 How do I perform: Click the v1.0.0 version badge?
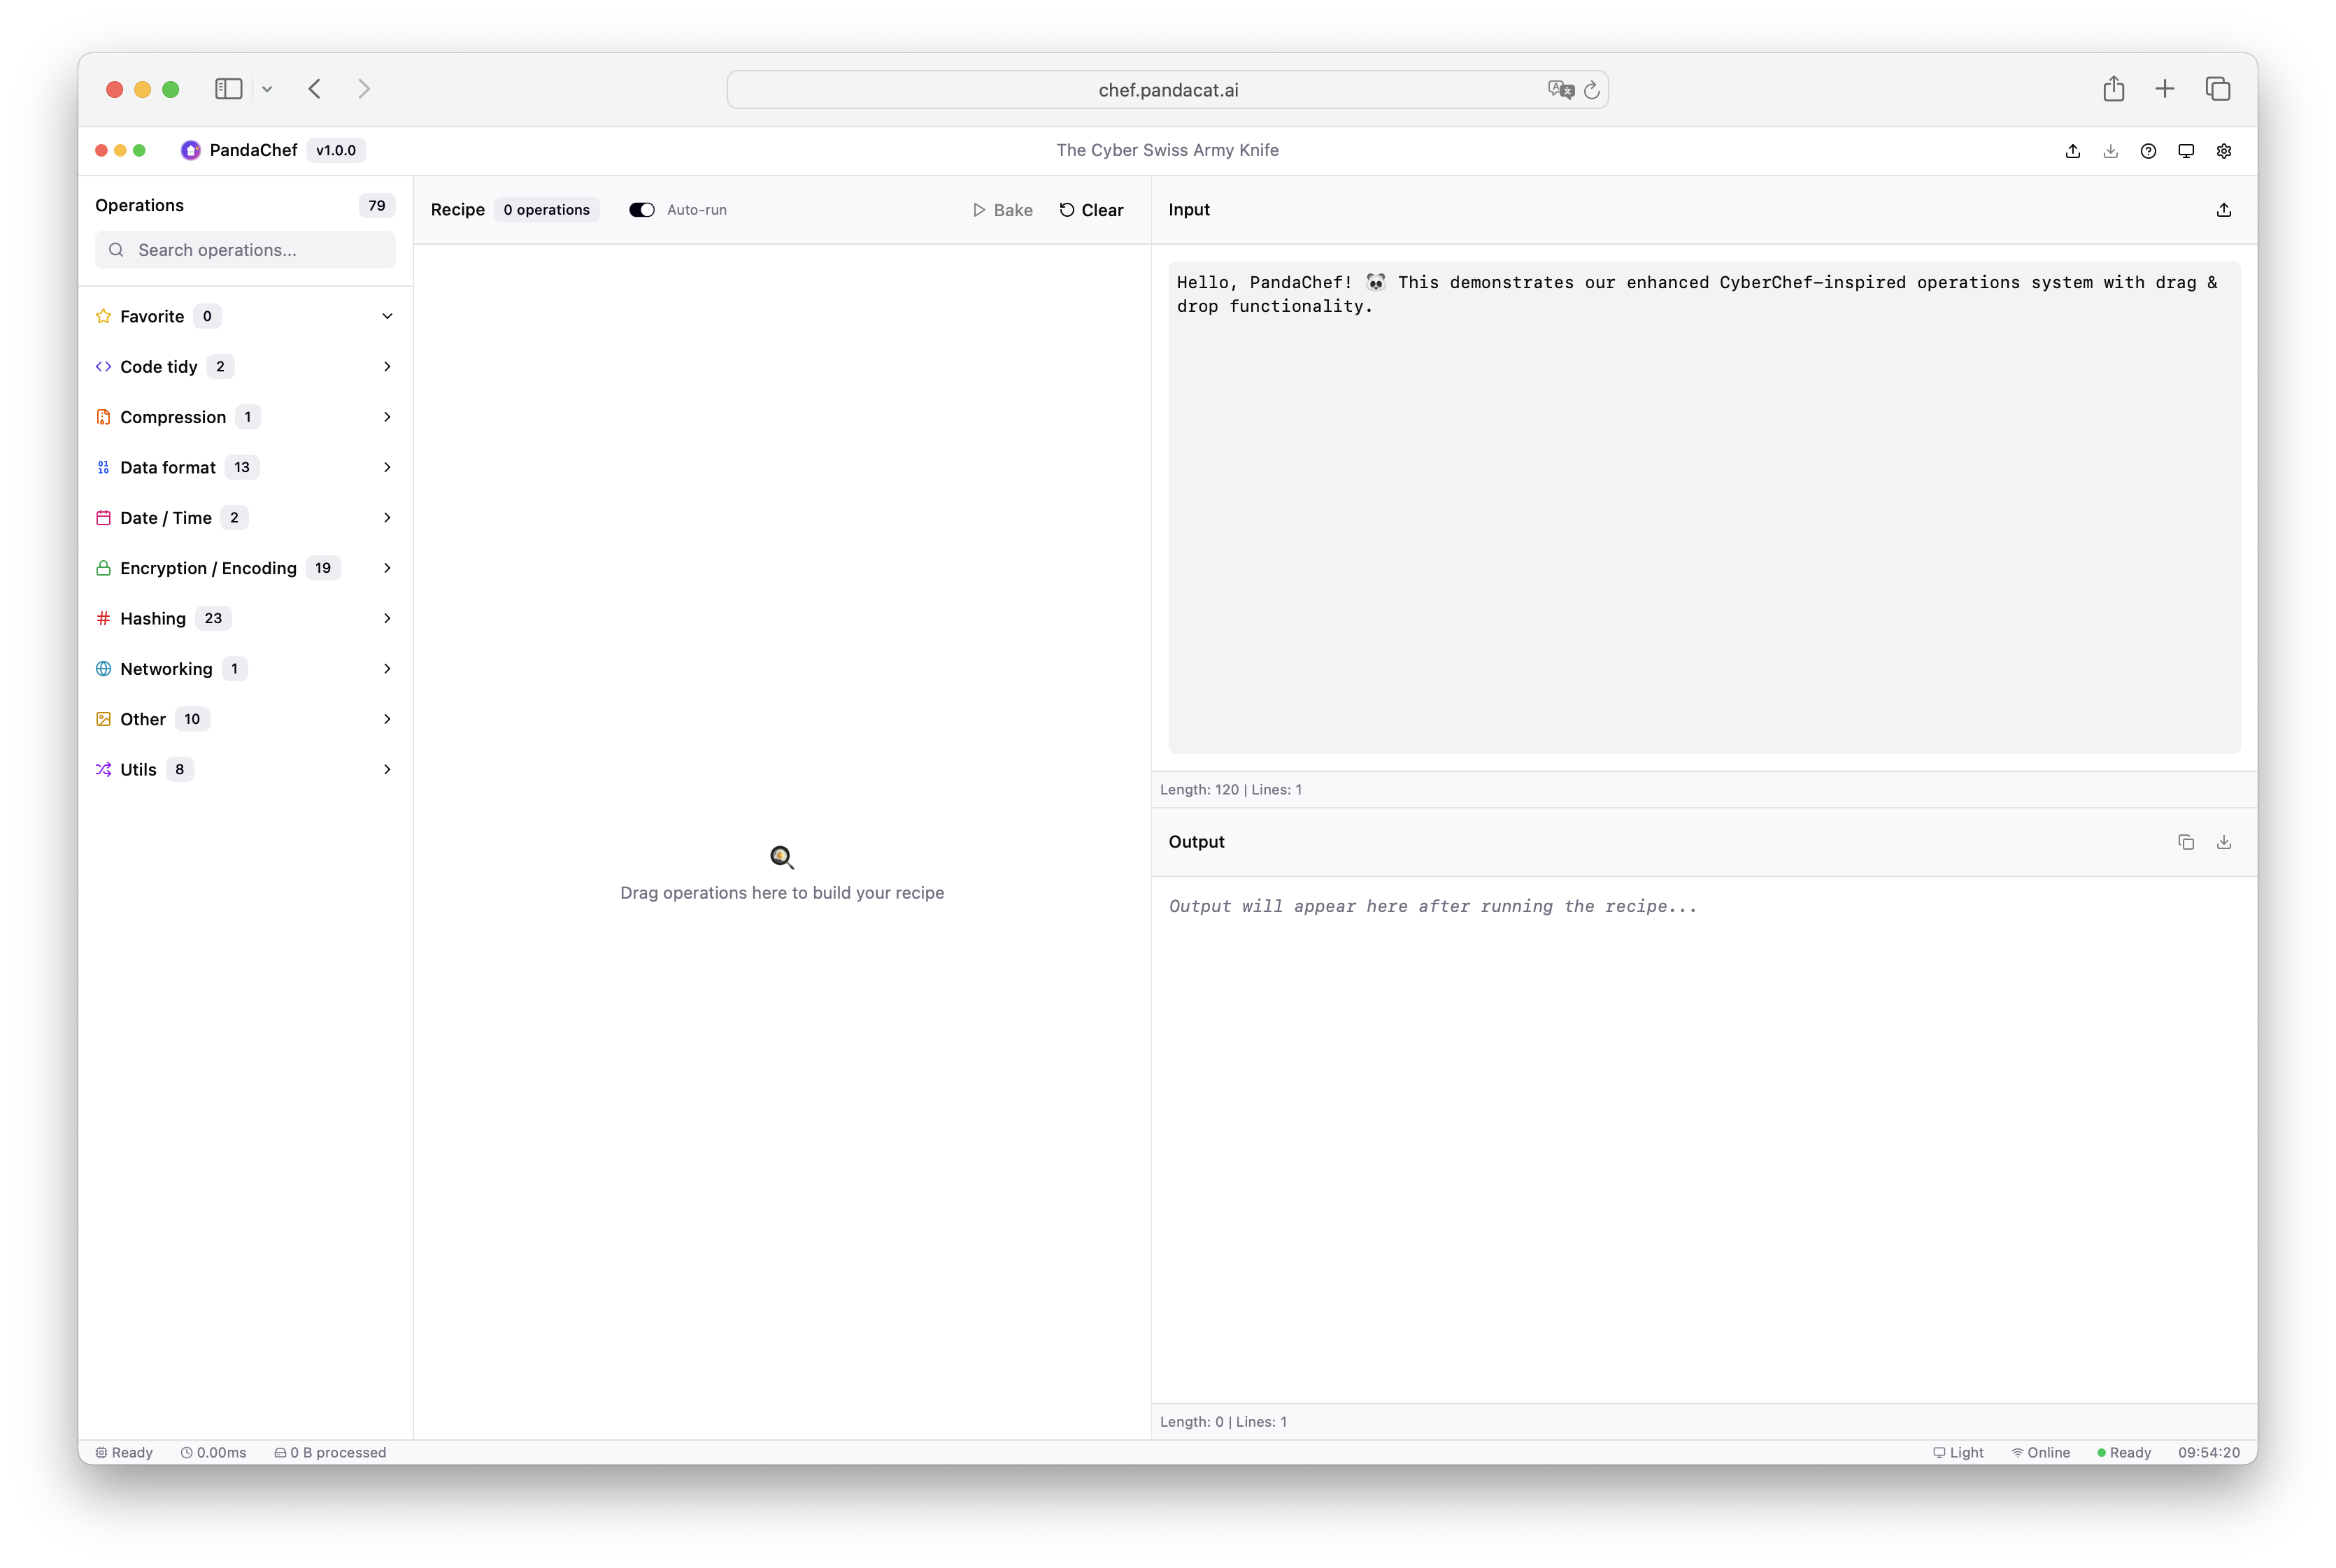(336, 150)
